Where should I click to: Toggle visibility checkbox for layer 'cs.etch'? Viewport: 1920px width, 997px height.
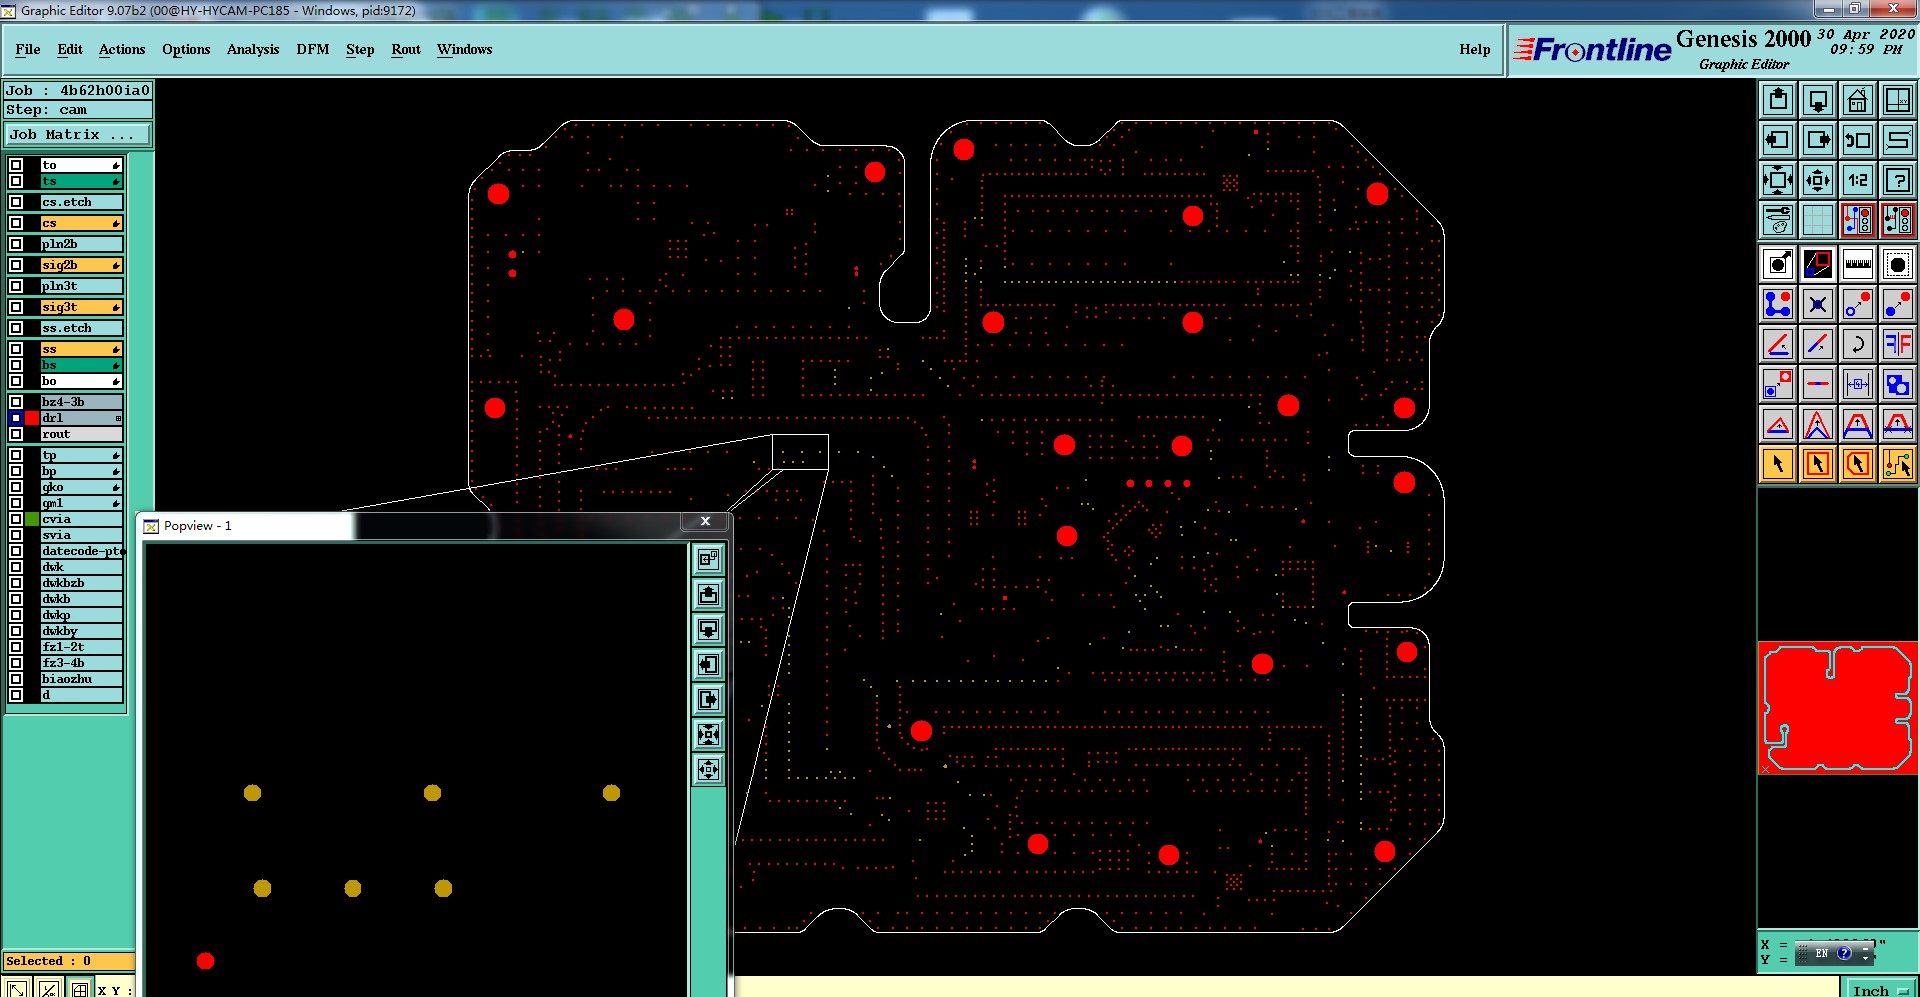tap(16, 202)
